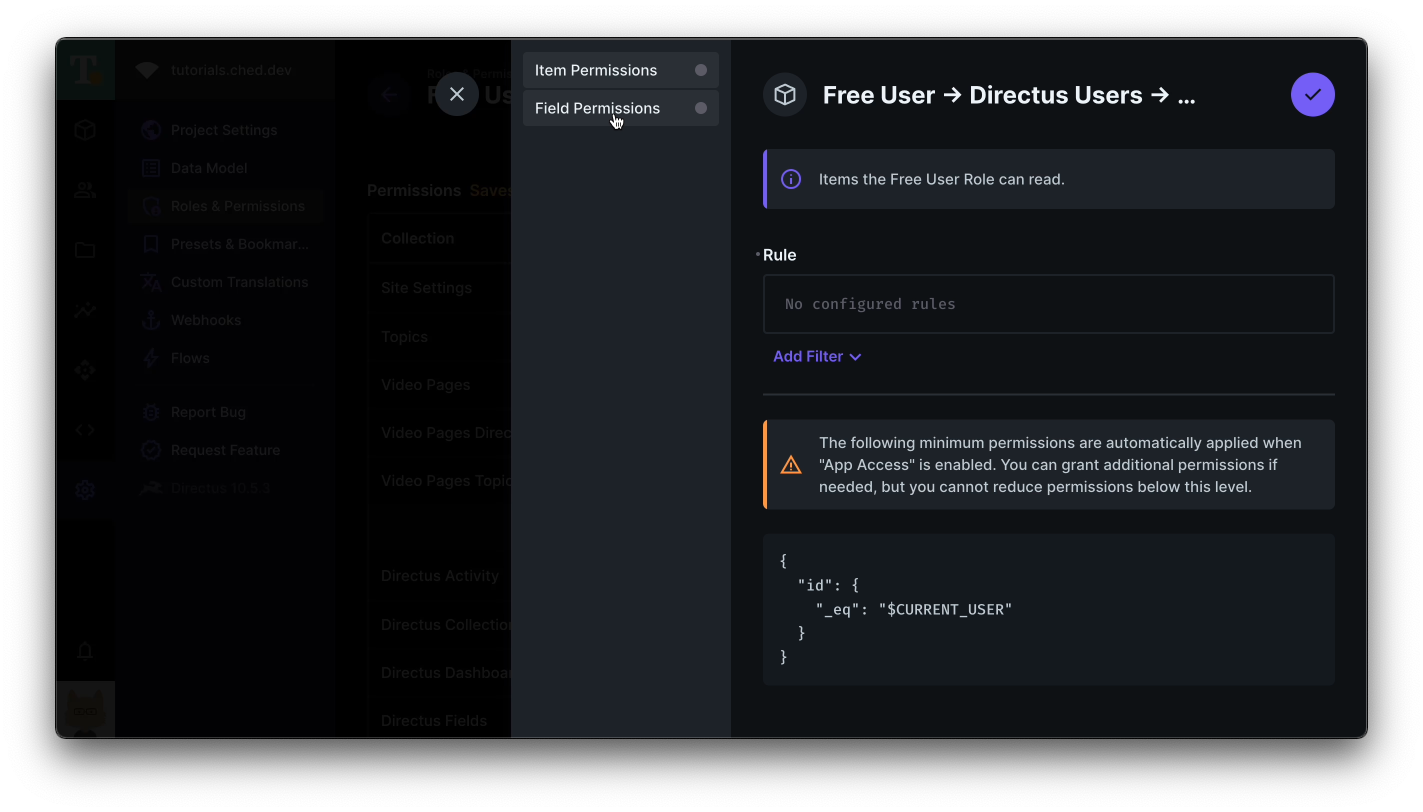Click the cube icon beside the drawer title
The image size is (1423, 812).
pyautogui.click(x=784, y=94)
